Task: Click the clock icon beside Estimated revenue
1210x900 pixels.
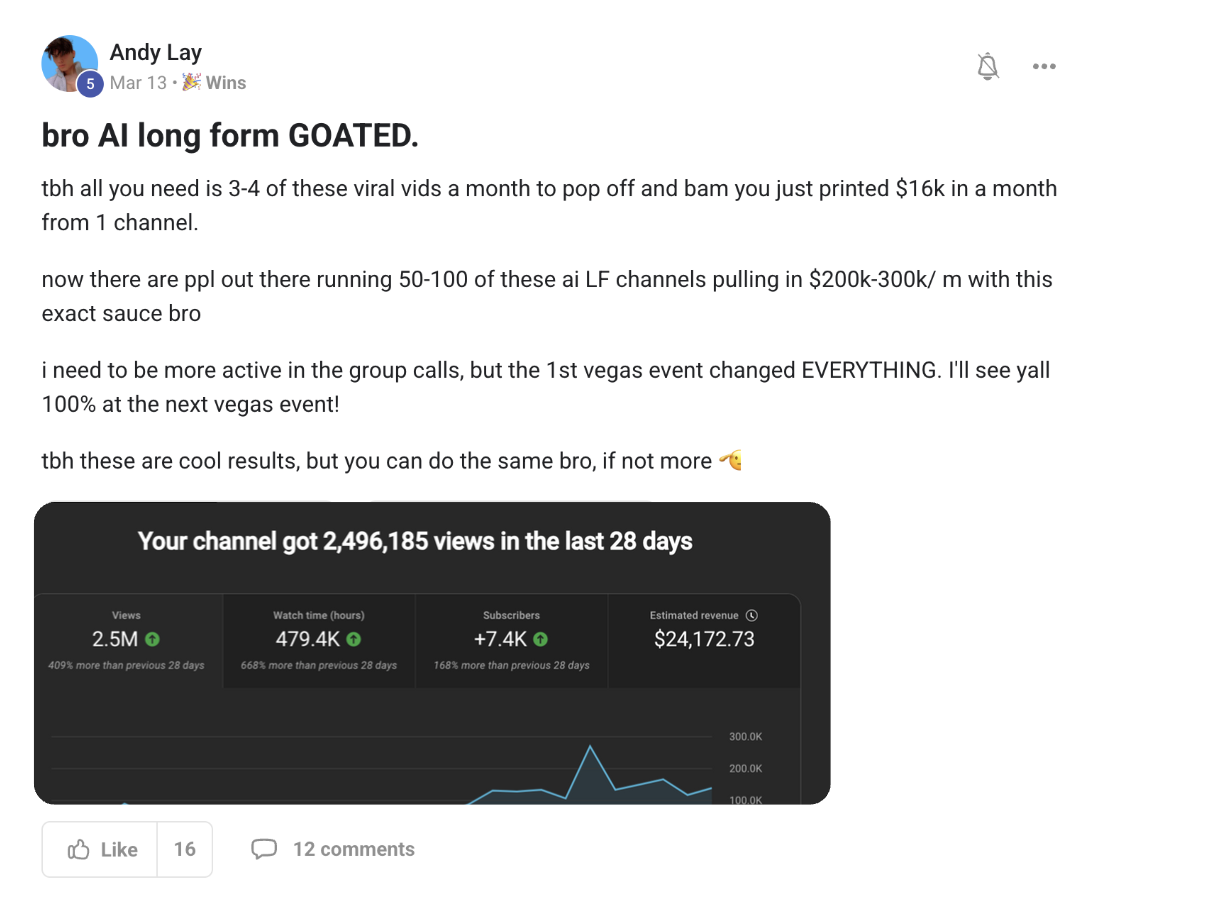Action: pyautogui.click(x=752, y=616)
